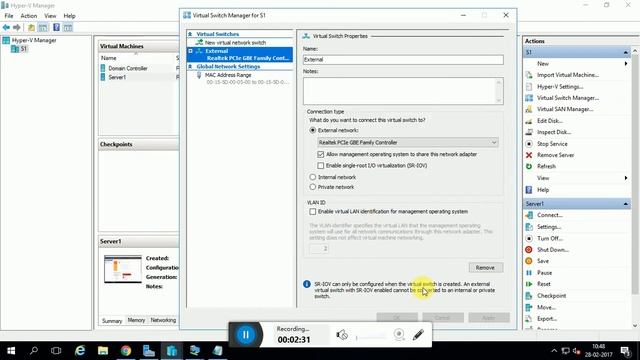Expand the External switch tree node

[x=190, y=51]
